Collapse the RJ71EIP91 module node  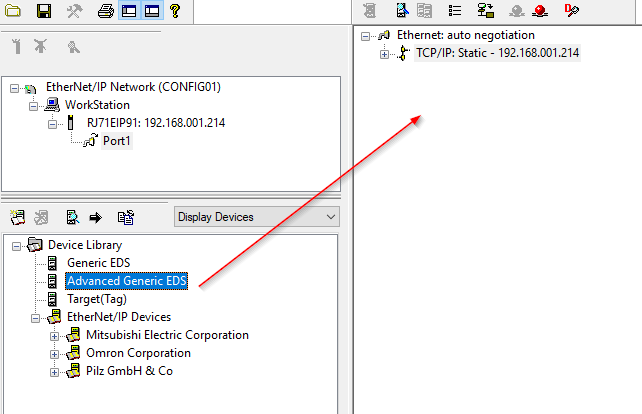(52, 124)
